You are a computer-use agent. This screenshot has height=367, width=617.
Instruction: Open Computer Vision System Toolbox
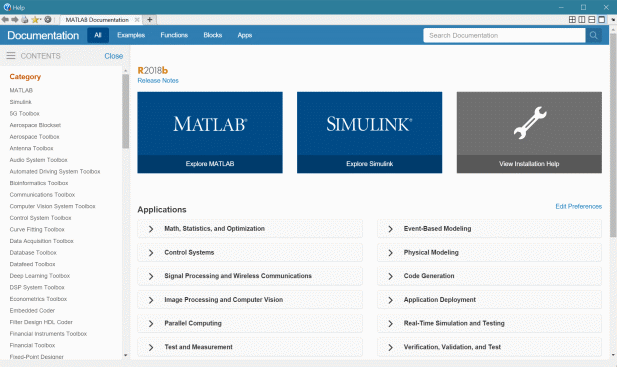tap(52, 206)
